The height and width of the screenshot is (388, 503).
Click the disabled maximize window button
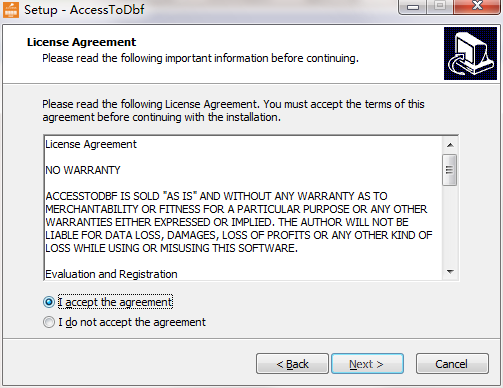(440, 6)
